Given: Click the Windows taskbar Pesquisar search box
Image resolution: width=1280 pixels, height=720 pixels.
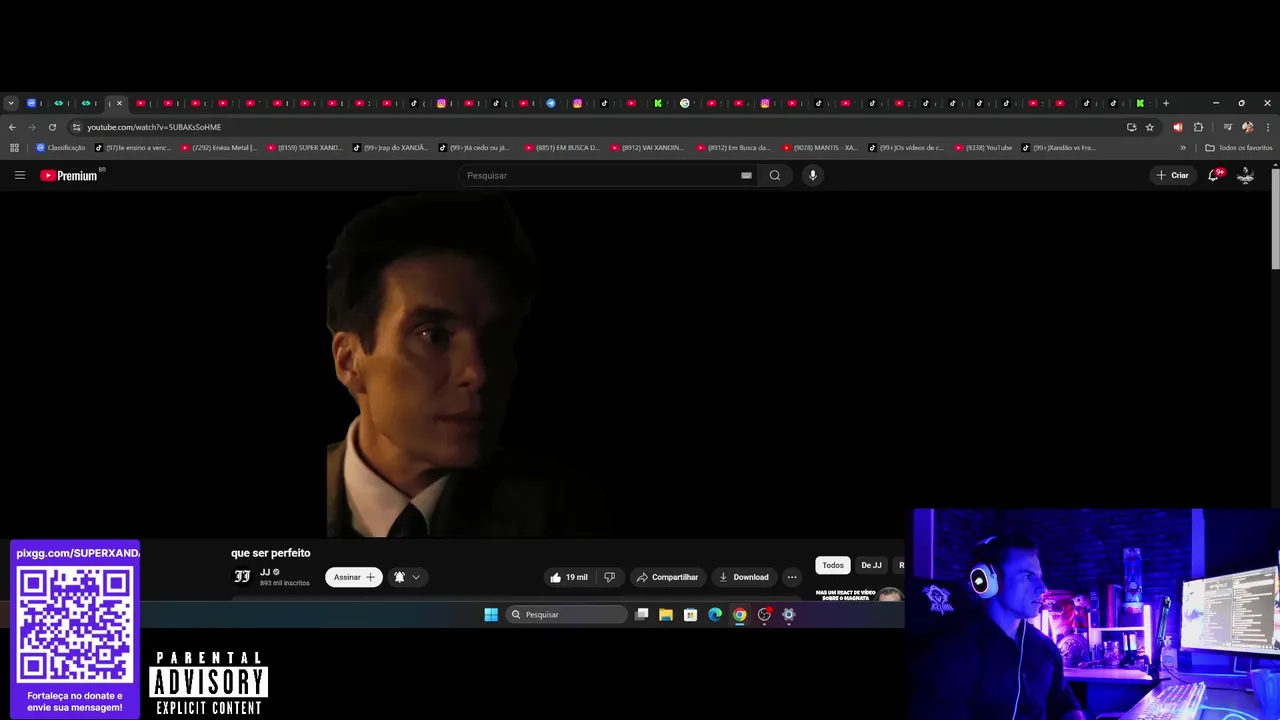Looking at the screenshot, I should 566,614.
